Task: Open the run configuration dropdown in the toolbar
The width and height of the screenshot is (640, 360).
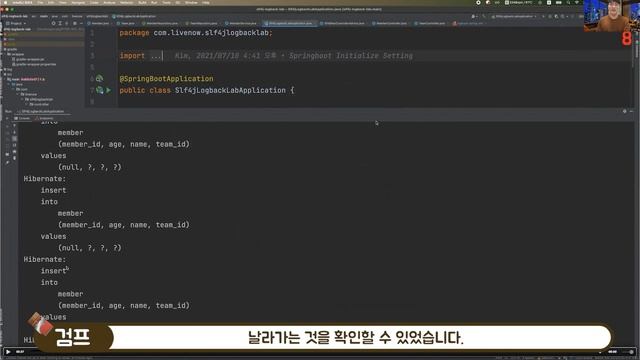Action: [515, 16]
